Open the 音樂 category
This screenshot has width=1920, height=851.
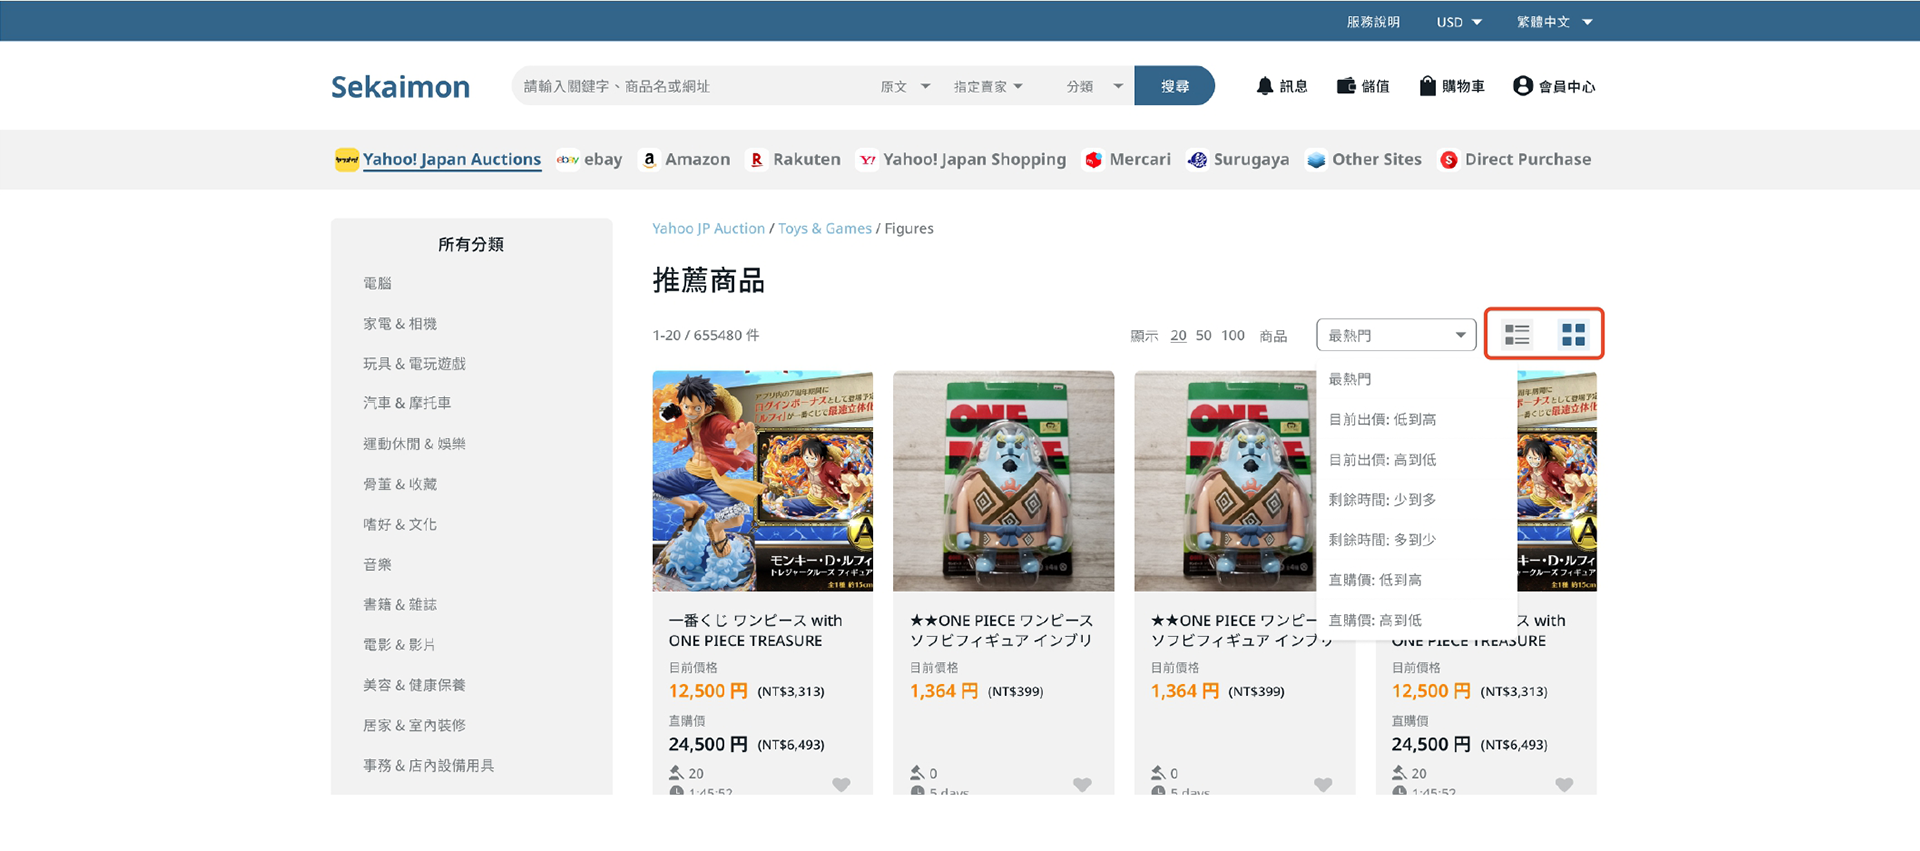(x=377, y=564)
